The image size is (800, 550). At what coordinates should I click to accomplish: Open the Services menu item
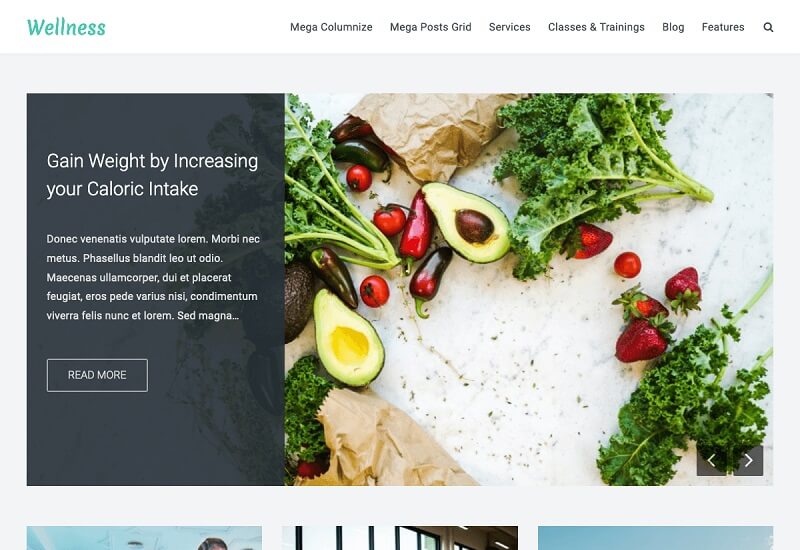pos(510,27)
